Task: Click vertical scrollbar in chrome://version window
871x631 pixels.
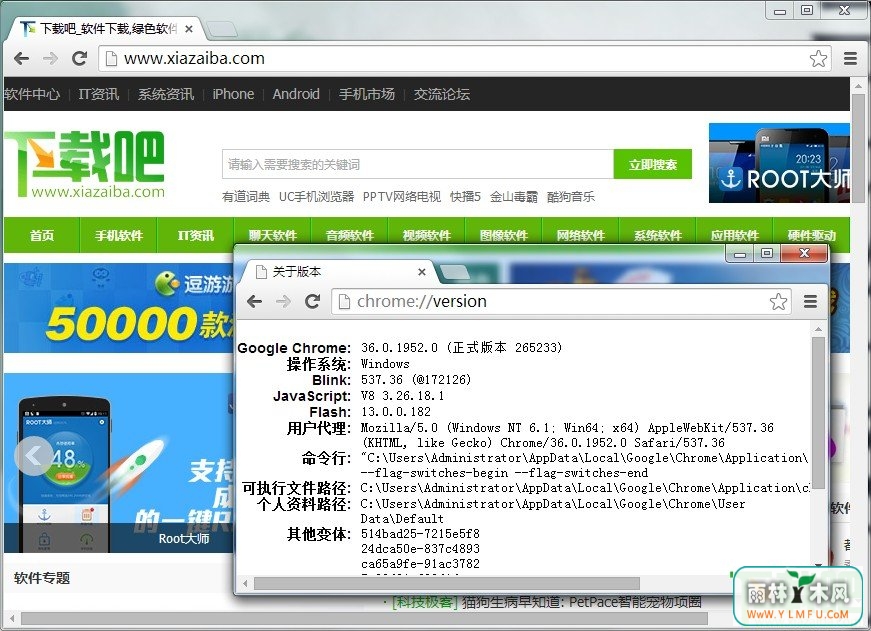Action: (x=818, y=412)
